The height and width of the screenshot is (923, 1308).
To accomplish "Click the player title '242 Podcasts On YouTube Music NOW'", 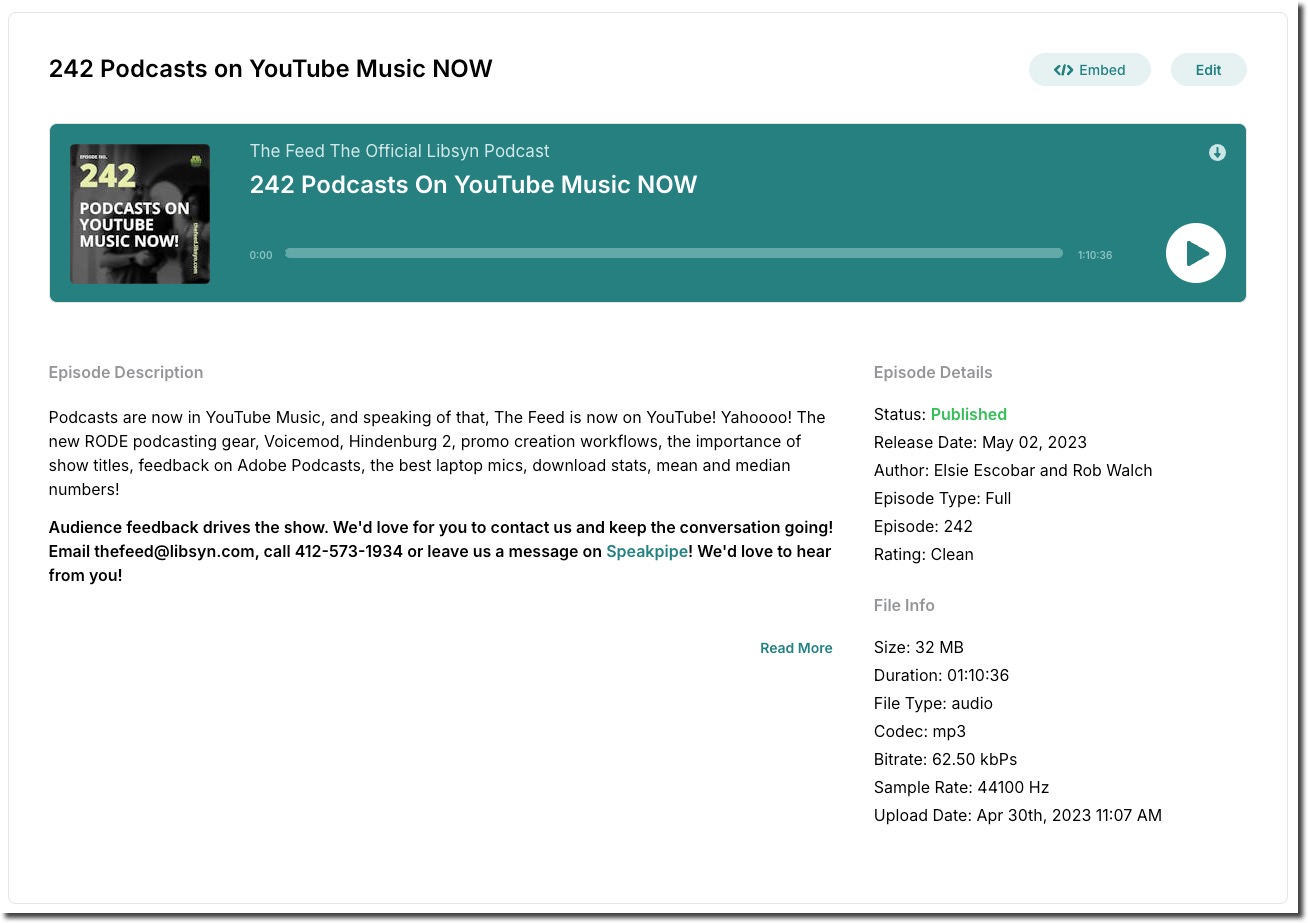I will click(473, 185).
